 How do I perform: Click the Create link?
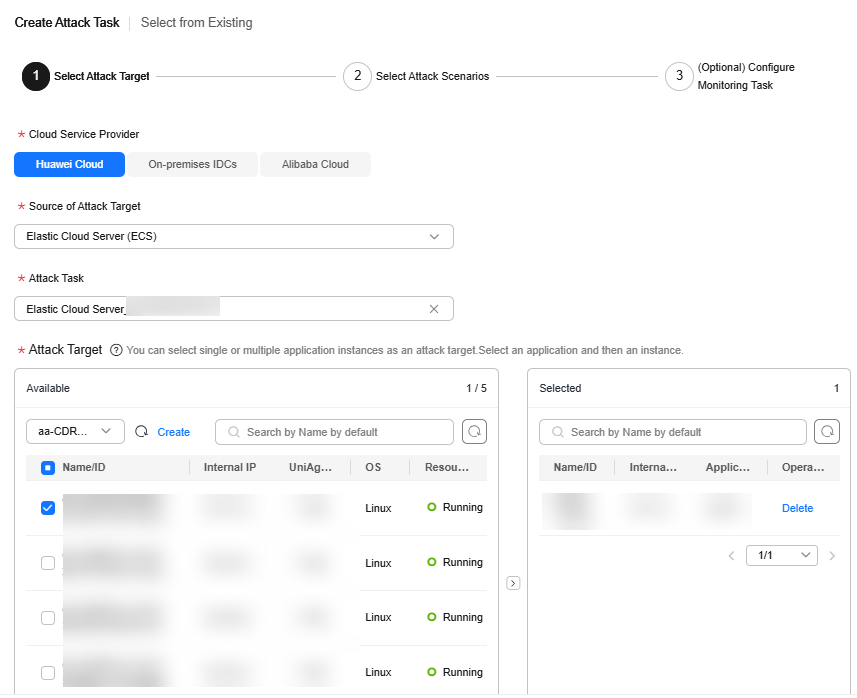coord(174,432)
